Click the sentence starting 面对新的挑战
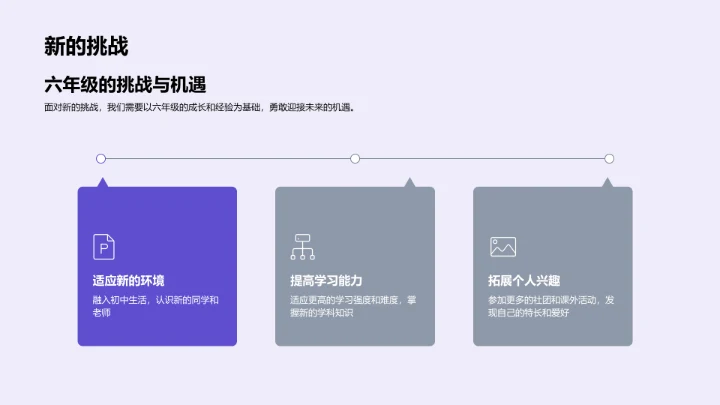The height and width of the screenshot is (405, 720). pyautogui.click(x=200, y=107)
